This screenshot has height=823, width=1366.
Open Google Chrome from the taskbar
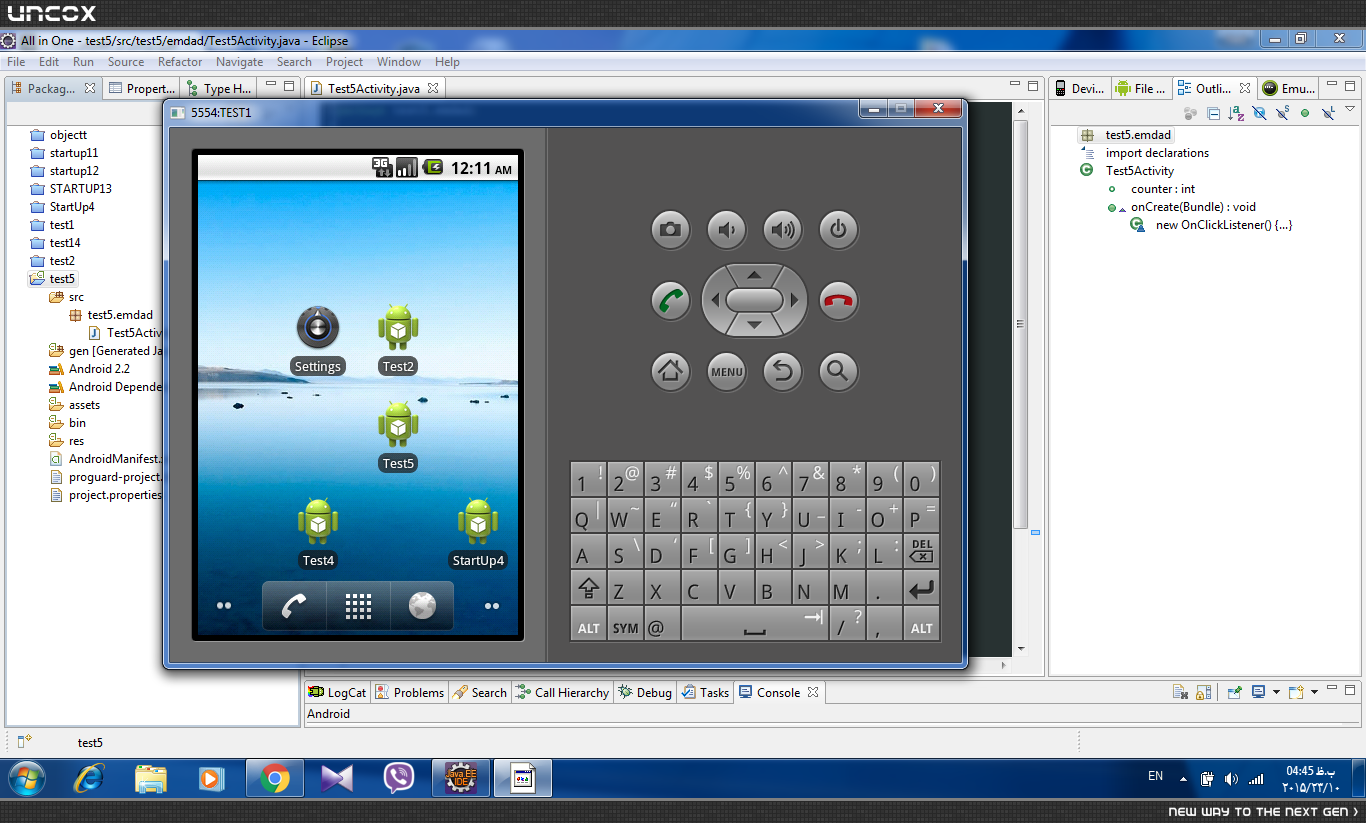pyautogui.click(x=274, y=778)
